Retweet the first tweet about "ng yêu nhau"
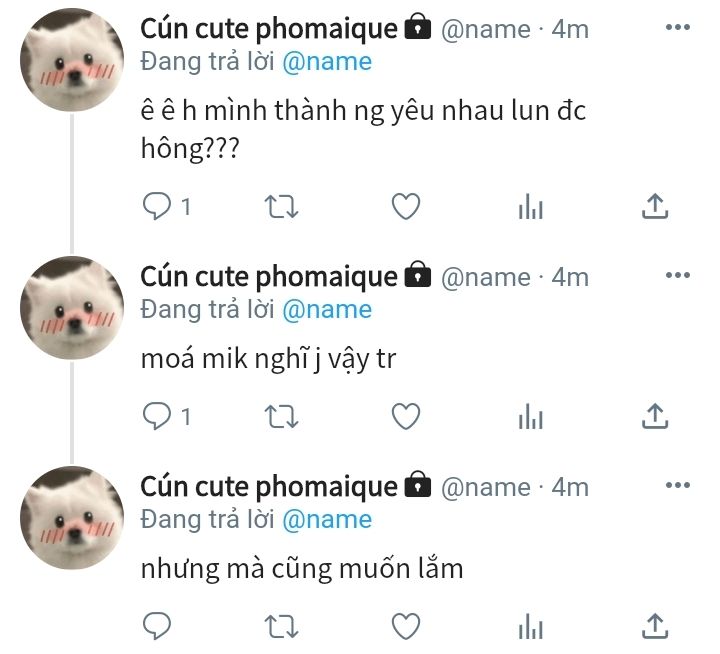Viewport: 720px width, 654px height. click(x=281, y=207)
